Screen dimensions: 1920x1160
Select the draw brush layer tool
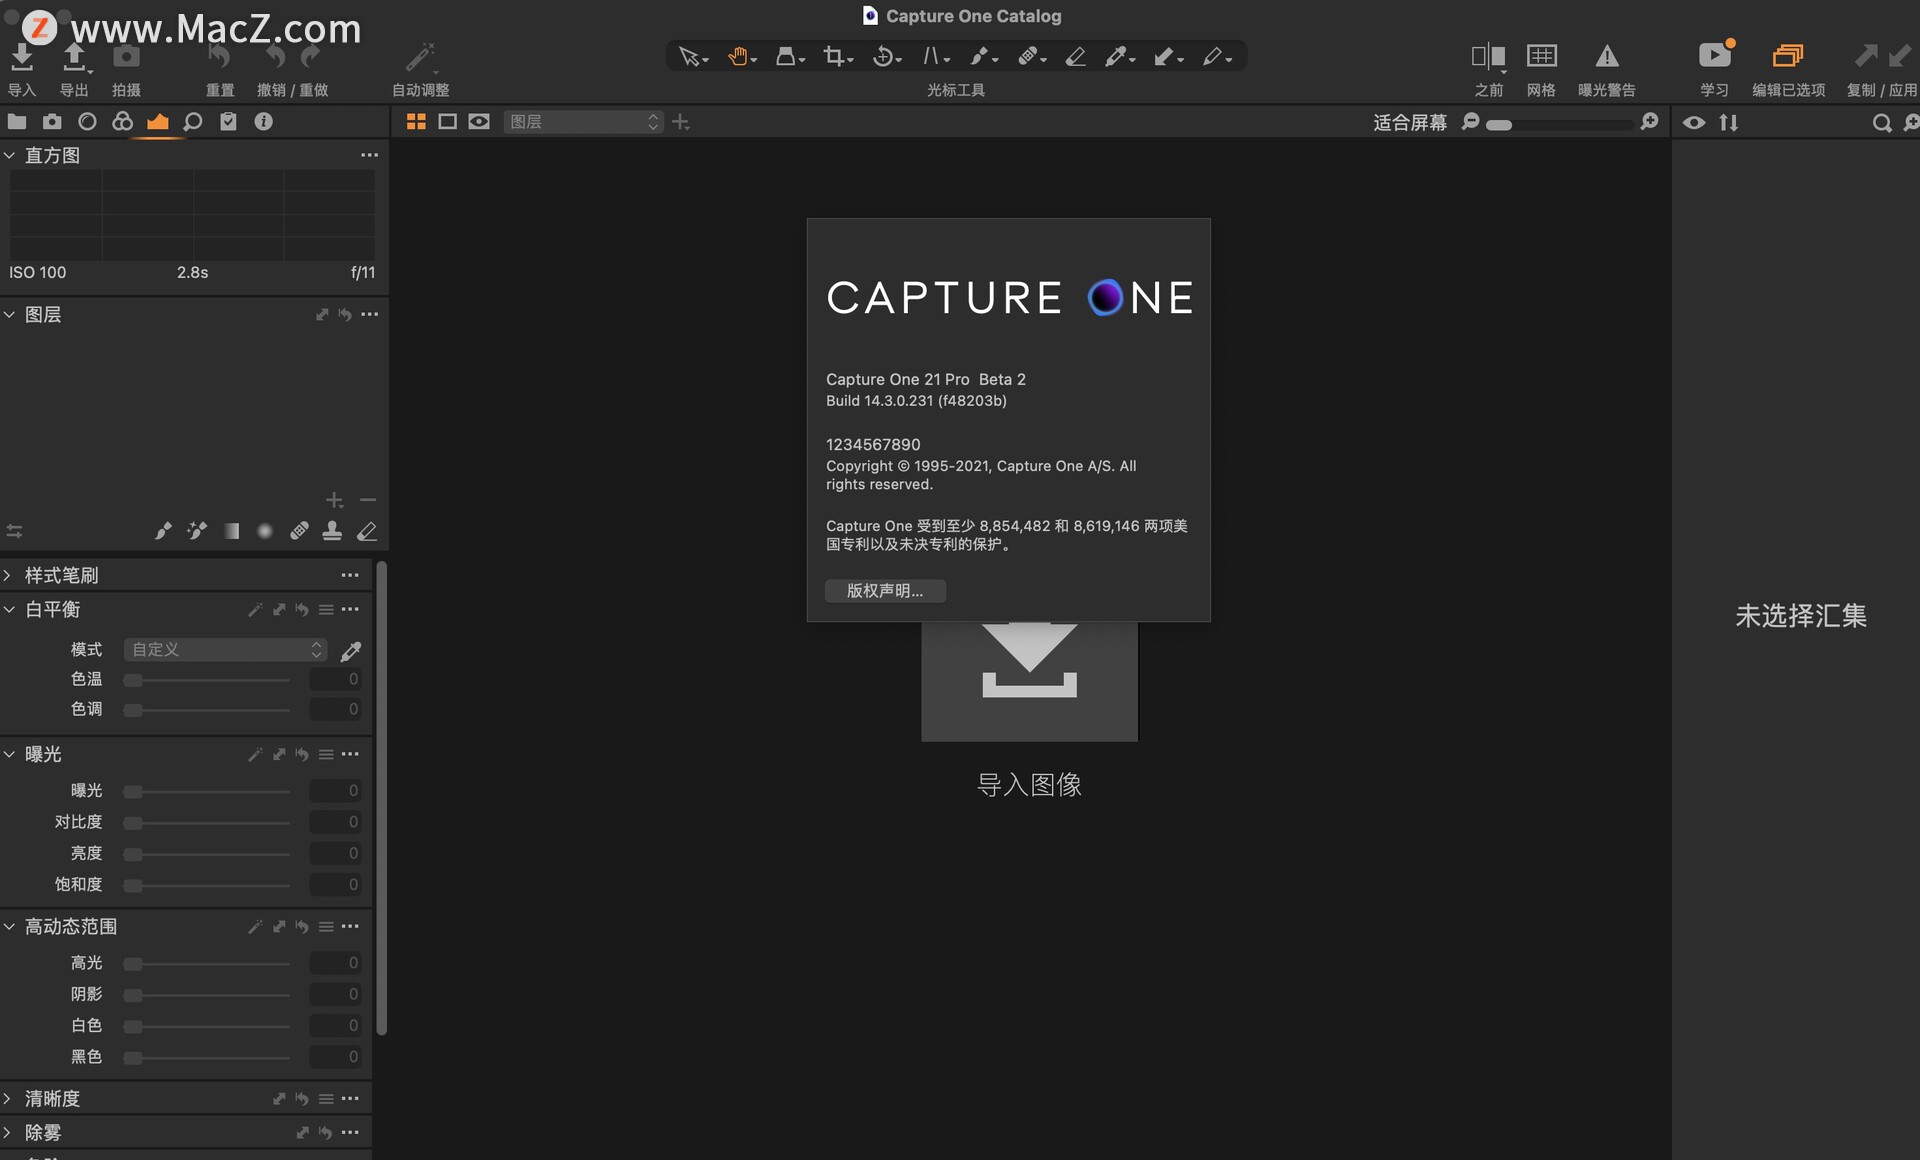click(x=163, y=531)
